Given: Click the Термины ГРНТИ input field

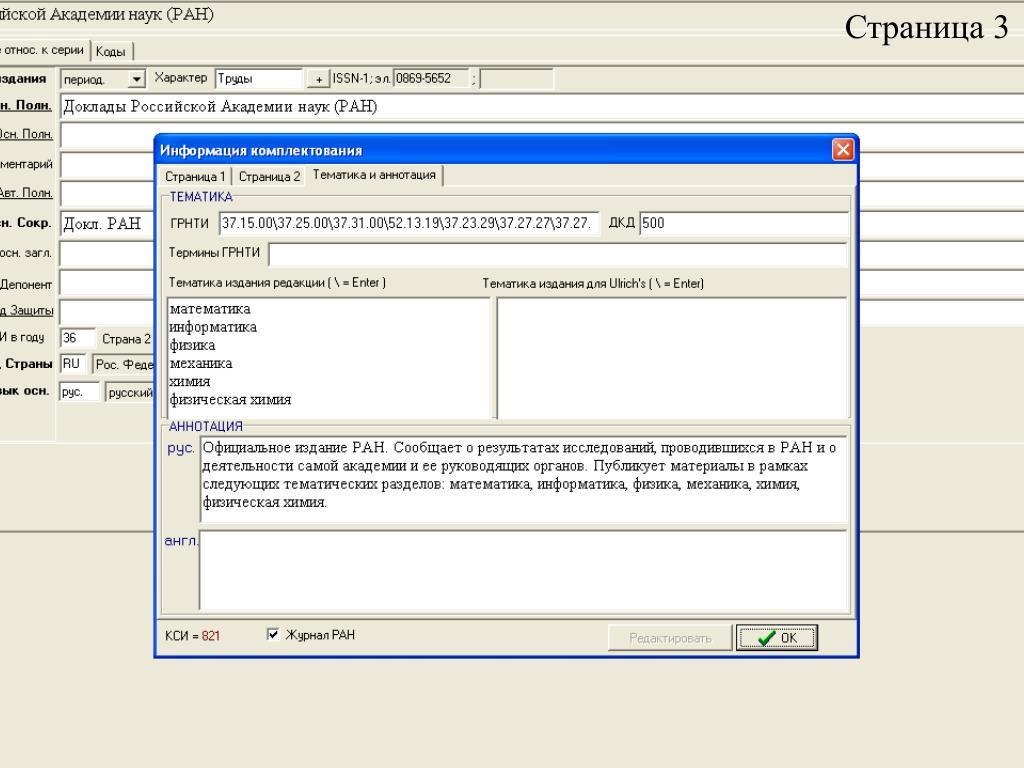Looking at the screenshot, I should point(558,253).
